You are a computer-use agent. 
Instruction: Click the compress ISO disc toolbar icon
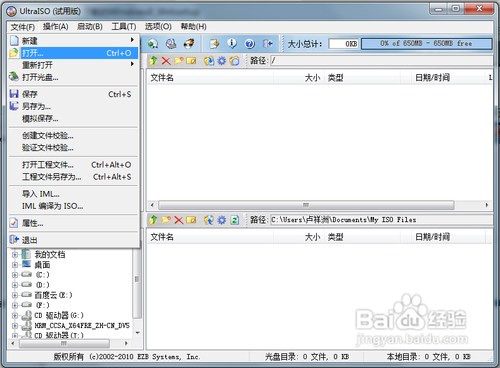pos(171,44)
